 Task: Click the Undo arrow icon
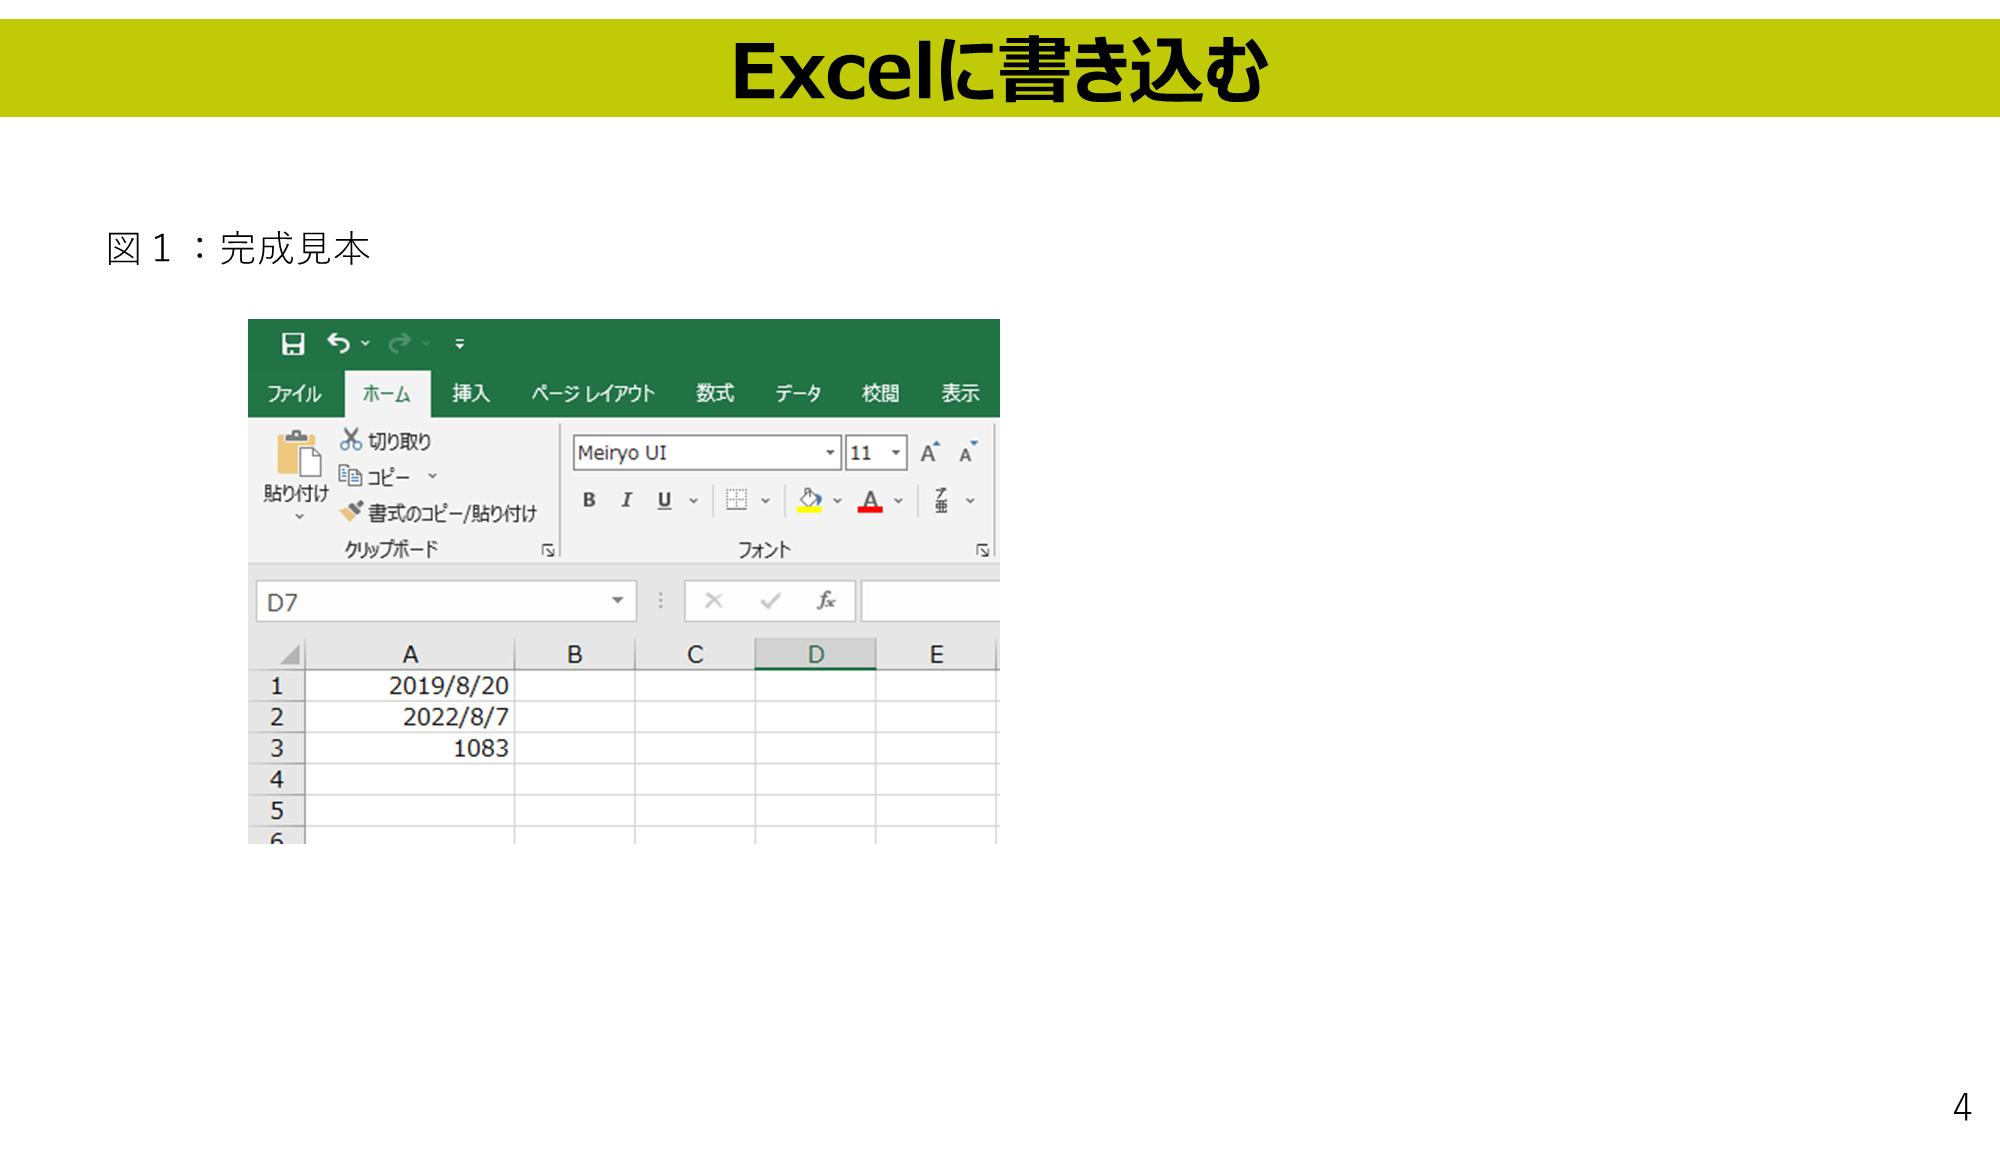pos(339,344)
